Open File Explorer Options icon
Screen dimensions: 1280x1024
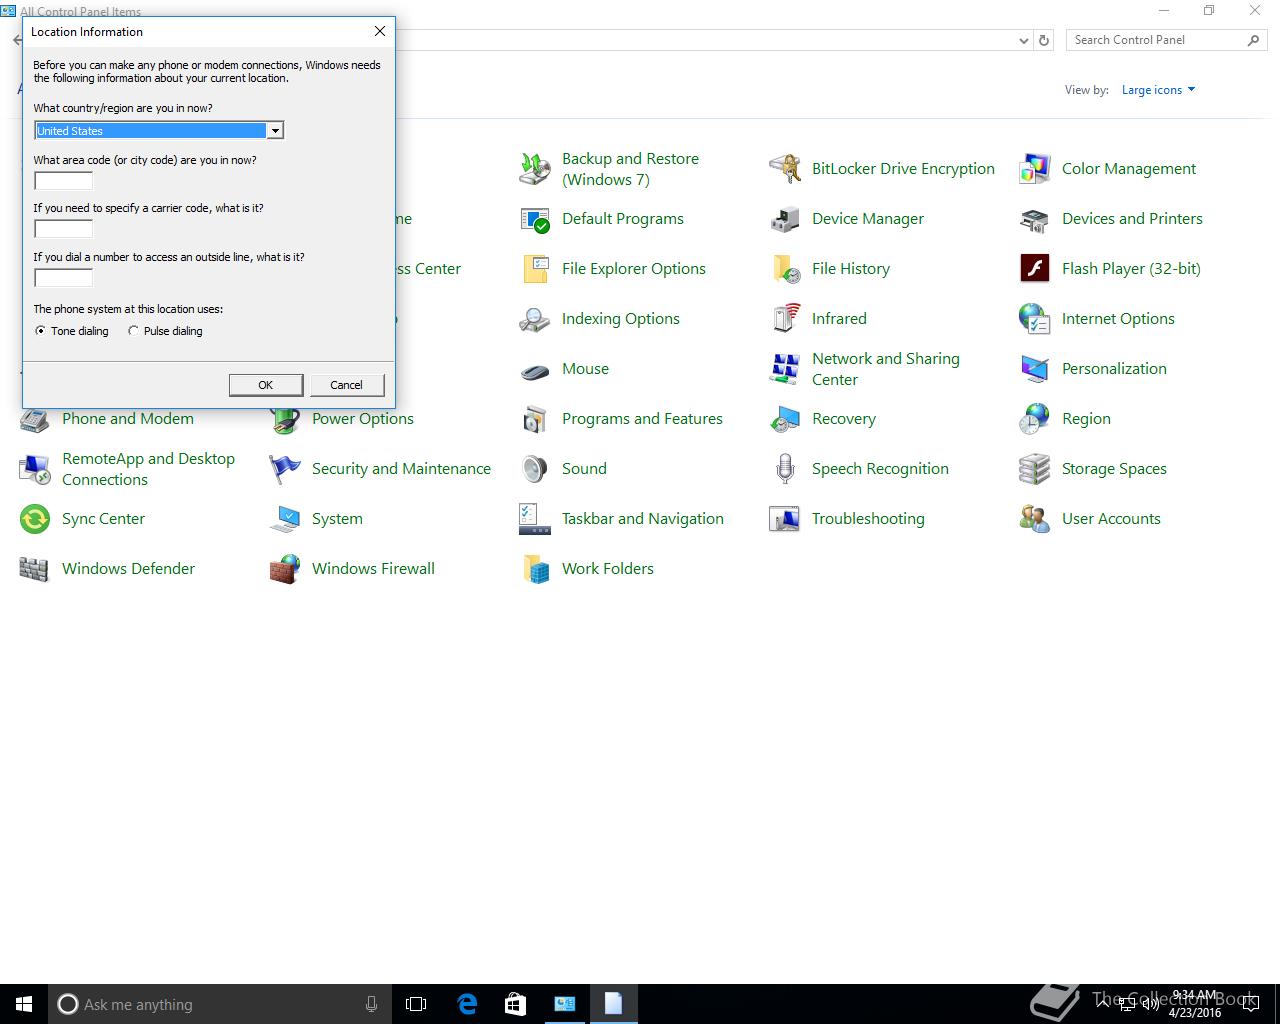click(x=535, y=269)
